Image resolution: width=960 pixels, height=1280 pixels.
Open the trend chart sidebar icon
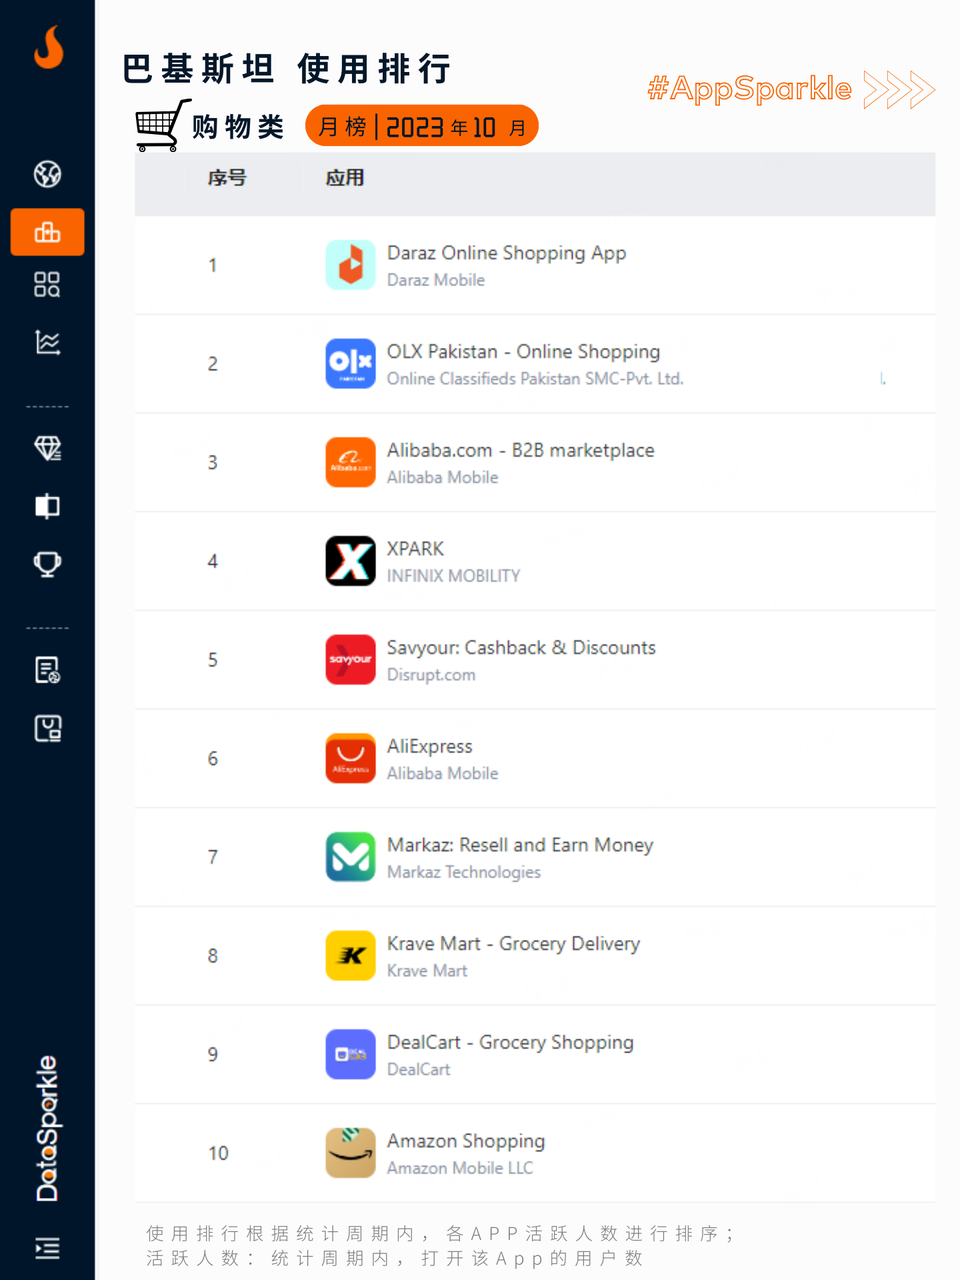coord(47,342)
